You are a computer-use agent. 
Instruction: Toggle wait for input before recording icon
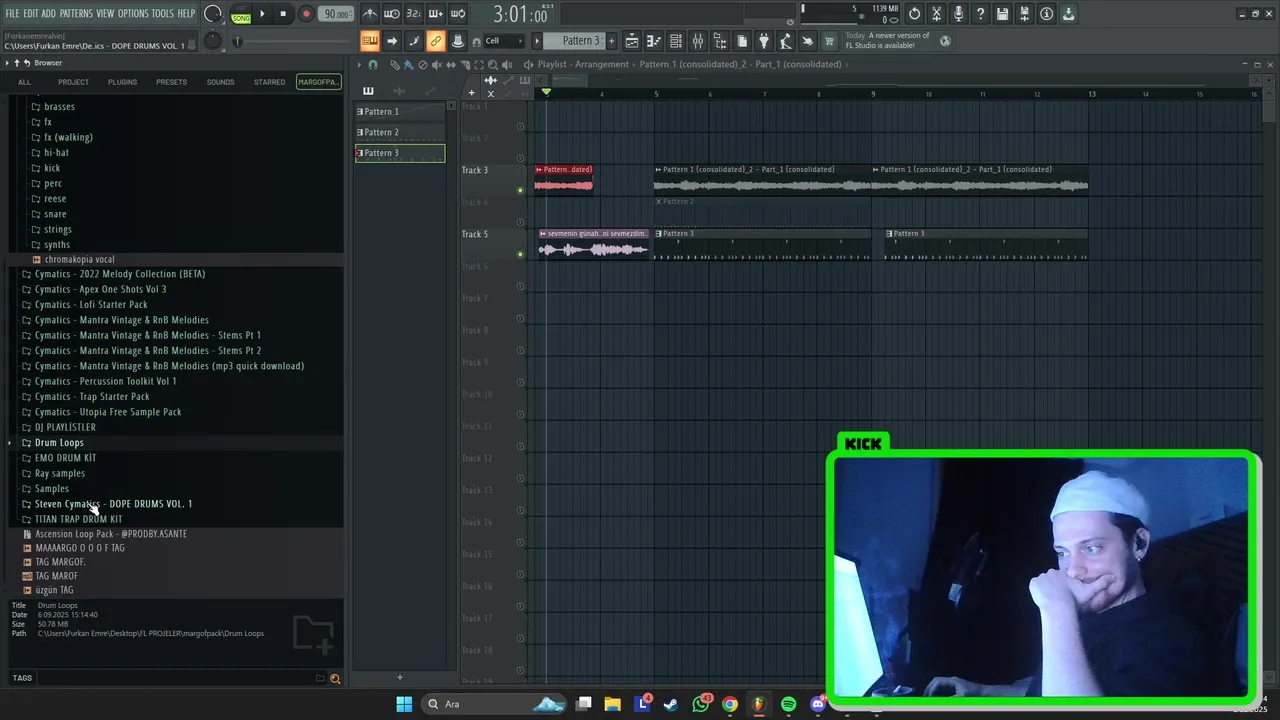pos(392,14)
